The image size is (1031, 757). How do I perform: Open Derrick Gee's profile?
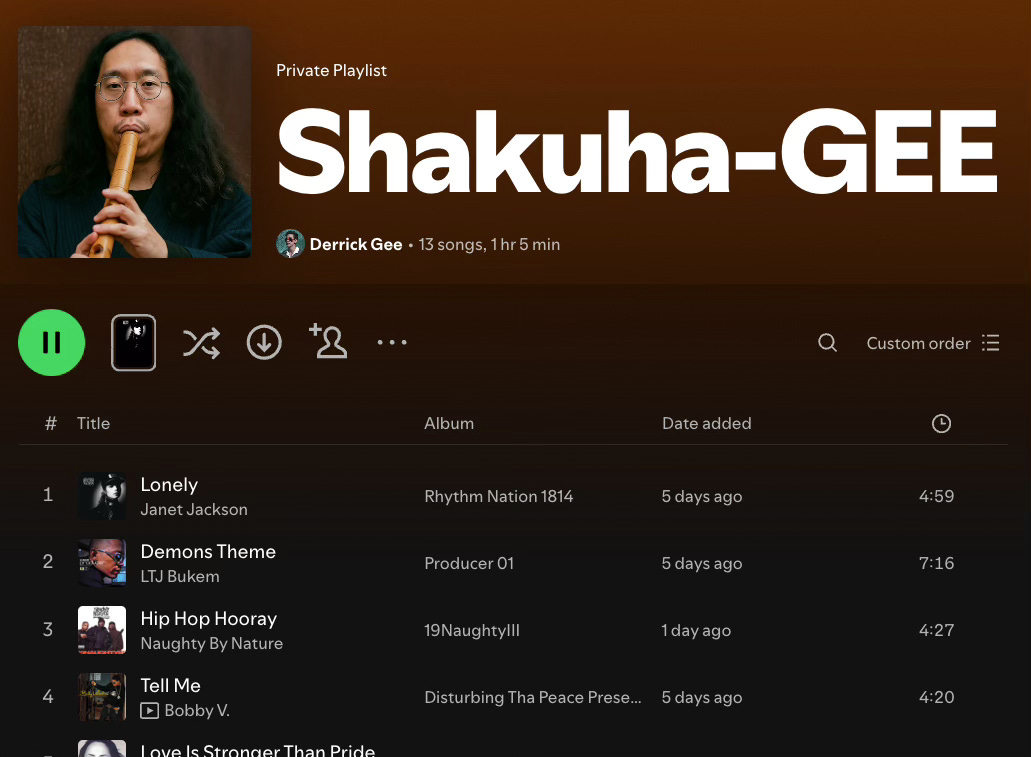356,244
